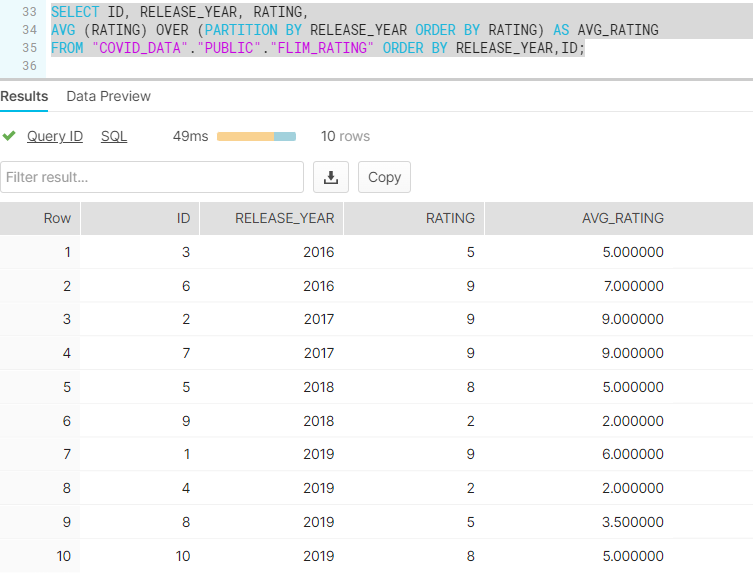Image resolution: width=753 pixels, height=582 pixels.
Task: Click the query execution time bar
Action: [x=256, y=136]
